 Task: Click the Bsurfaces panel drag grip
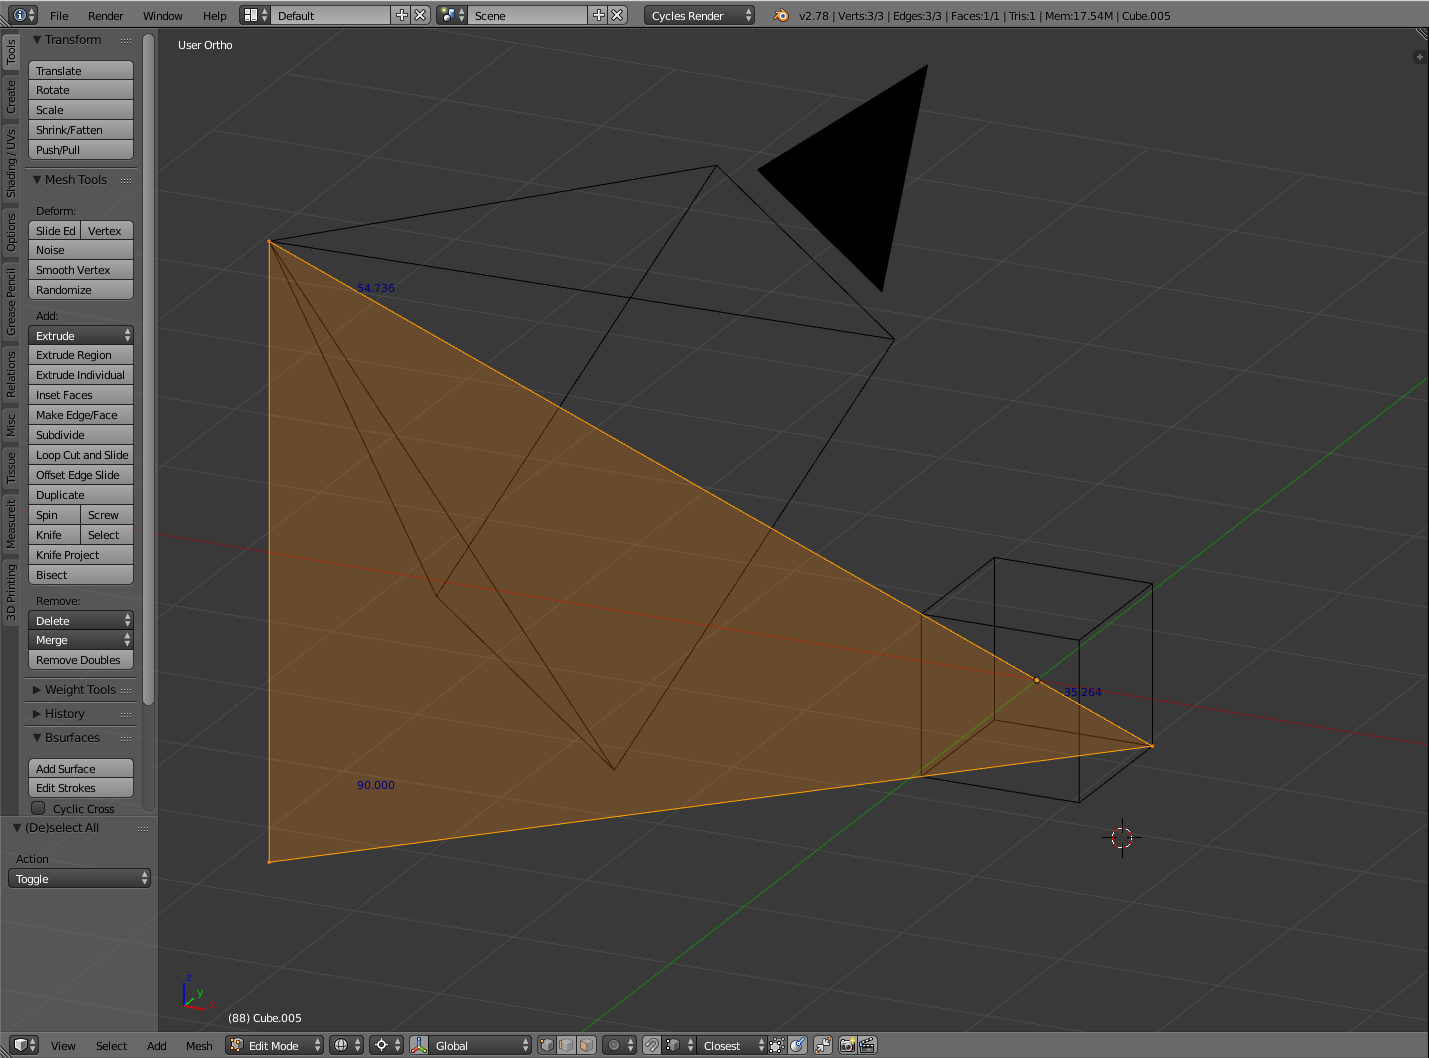pyautogui.click(x=126, y=738)
